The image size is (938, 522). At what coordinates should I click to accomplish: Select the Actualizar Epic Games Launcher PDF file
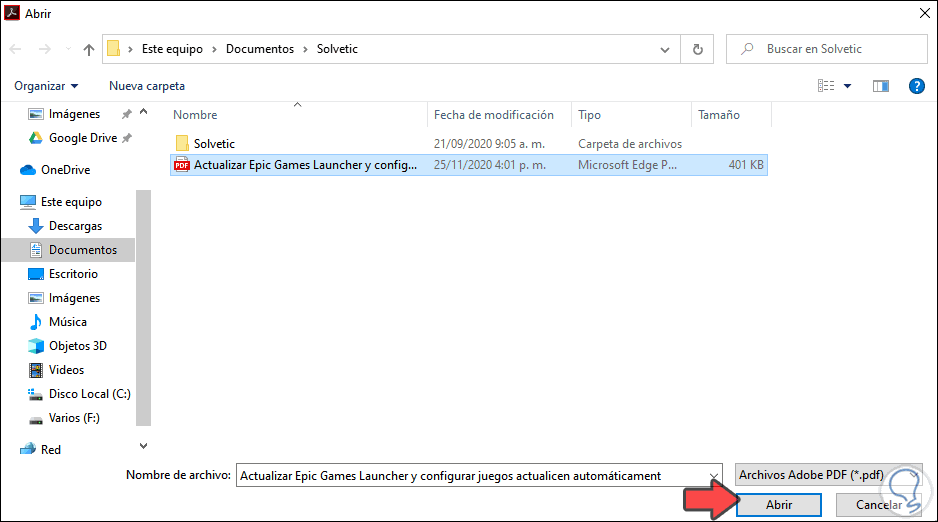pos(468,165)
